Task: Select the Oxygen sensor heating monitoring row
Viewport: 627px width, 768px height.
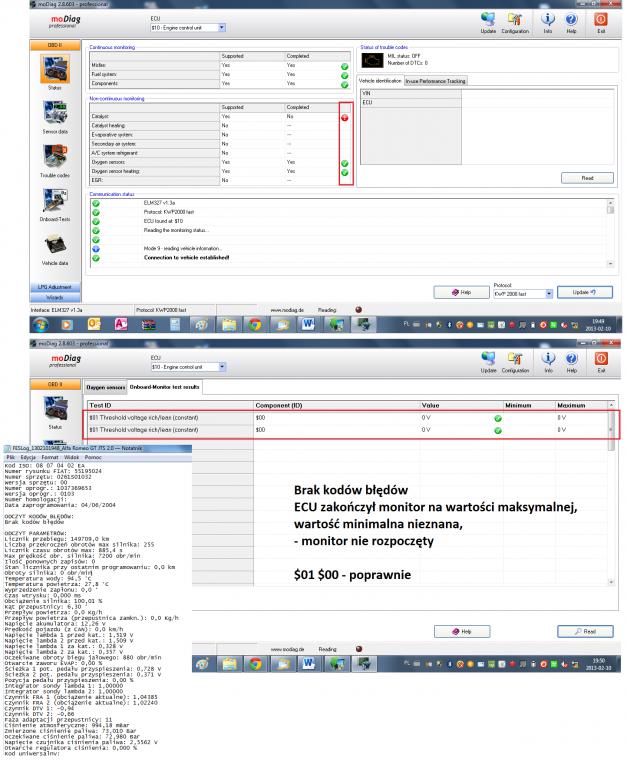Action: tap(220, 171)
